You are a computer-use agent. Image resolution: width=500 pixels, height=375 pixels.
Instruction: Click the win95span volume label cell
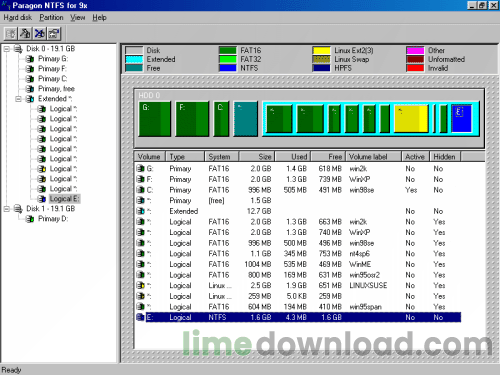365,307
